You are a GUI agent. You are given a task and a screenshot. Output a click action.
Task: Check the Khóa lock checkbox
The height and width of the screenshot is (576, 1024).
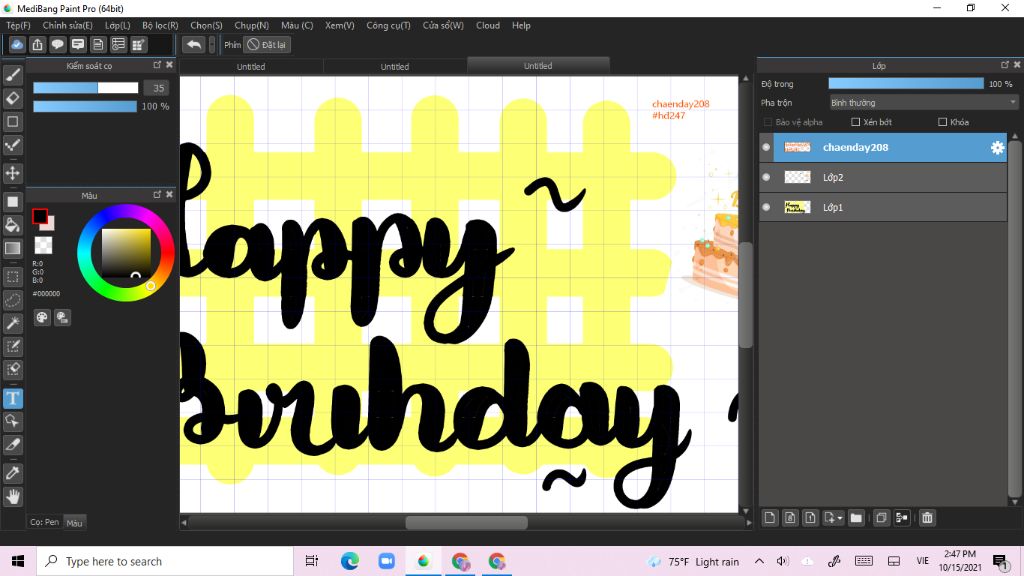(942, 122)
